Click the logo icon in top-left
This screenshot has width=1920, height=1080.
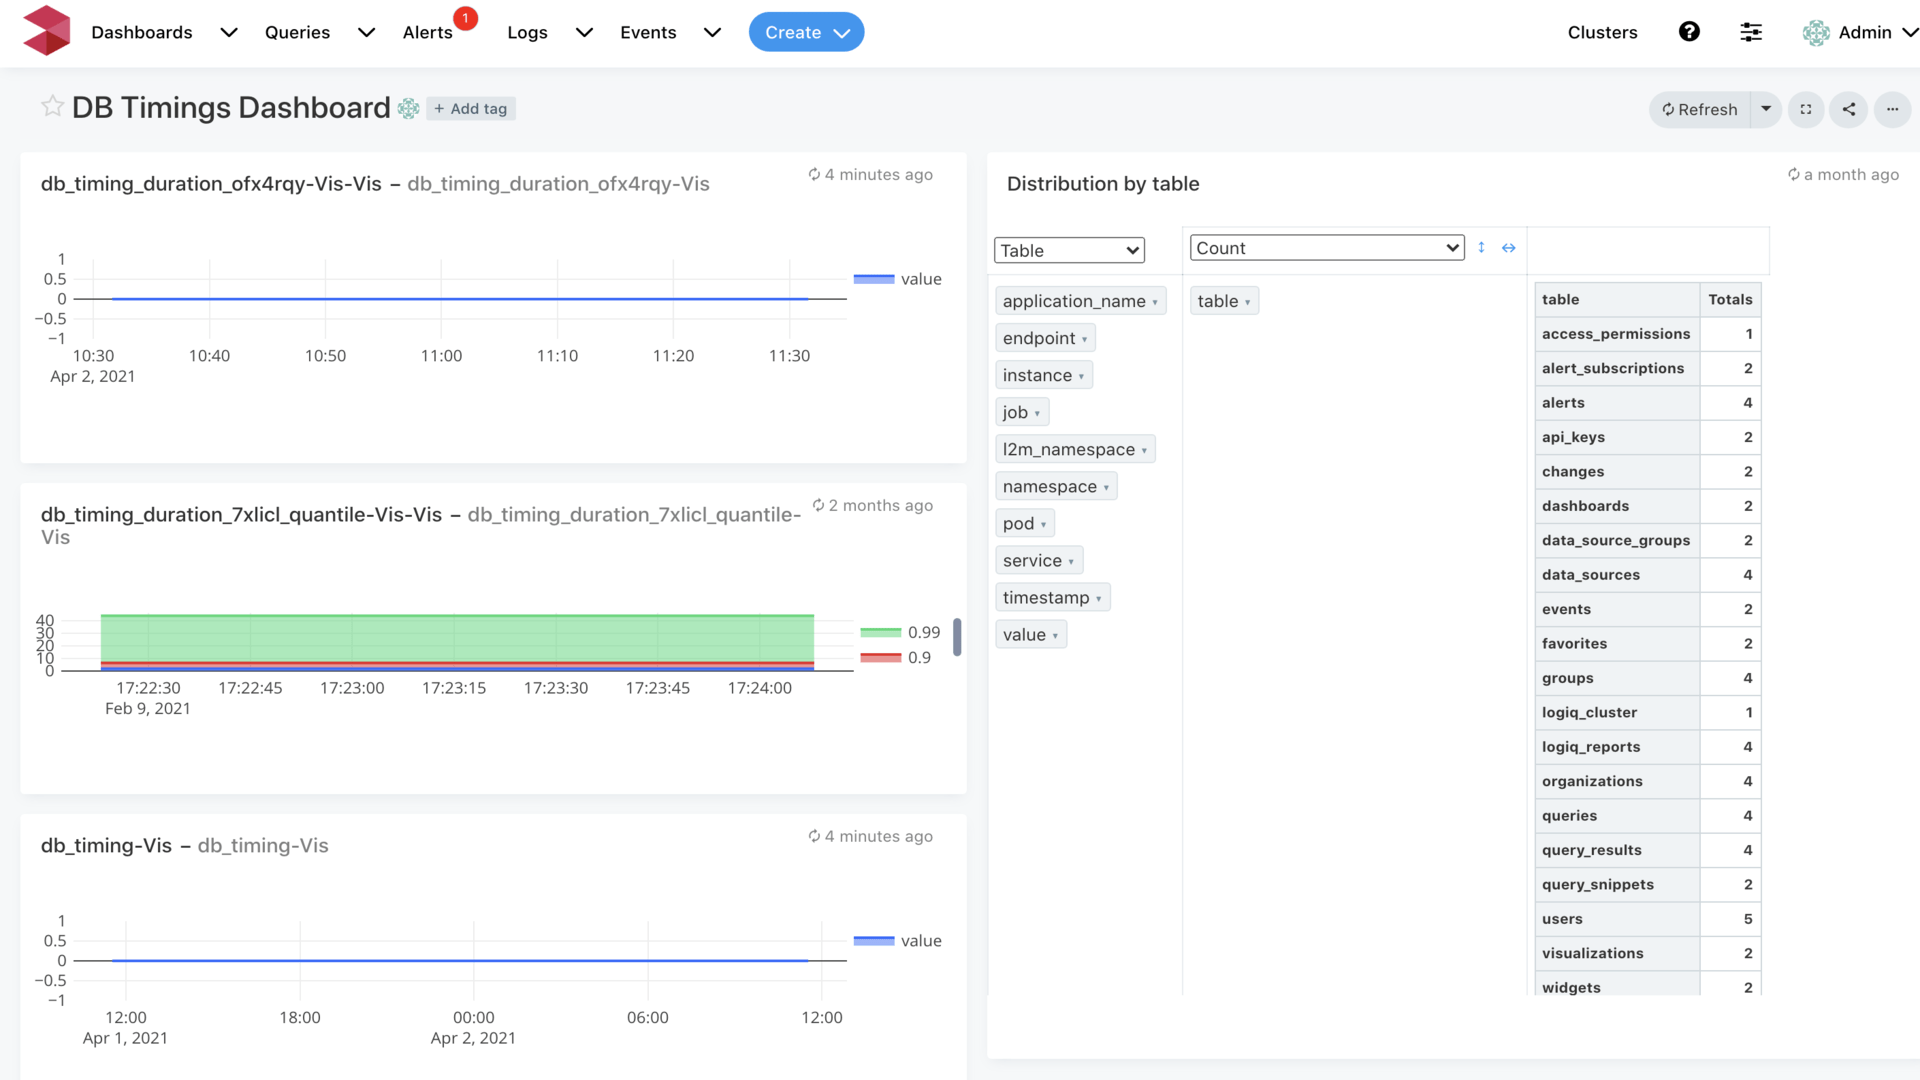(47, 31)
